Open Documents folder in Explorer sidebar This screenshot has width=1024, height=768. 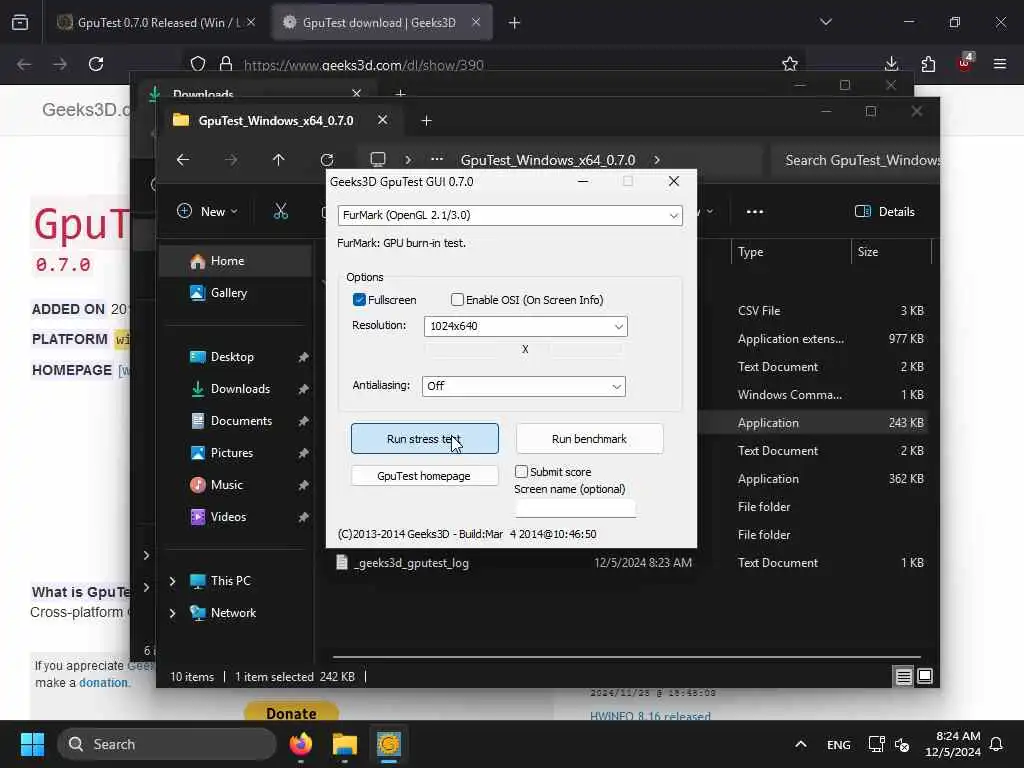(241, 421)
